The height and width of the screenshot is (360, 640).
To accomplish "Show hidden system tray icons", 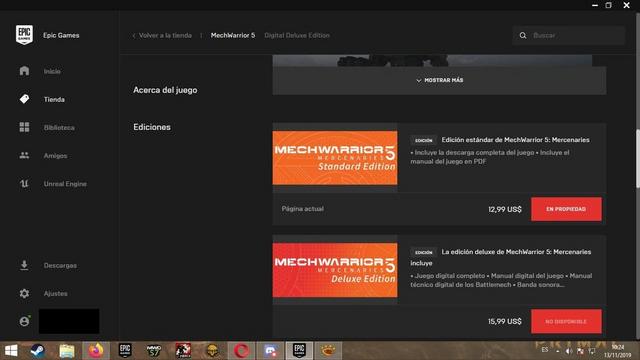I will (x=558, y=351).
